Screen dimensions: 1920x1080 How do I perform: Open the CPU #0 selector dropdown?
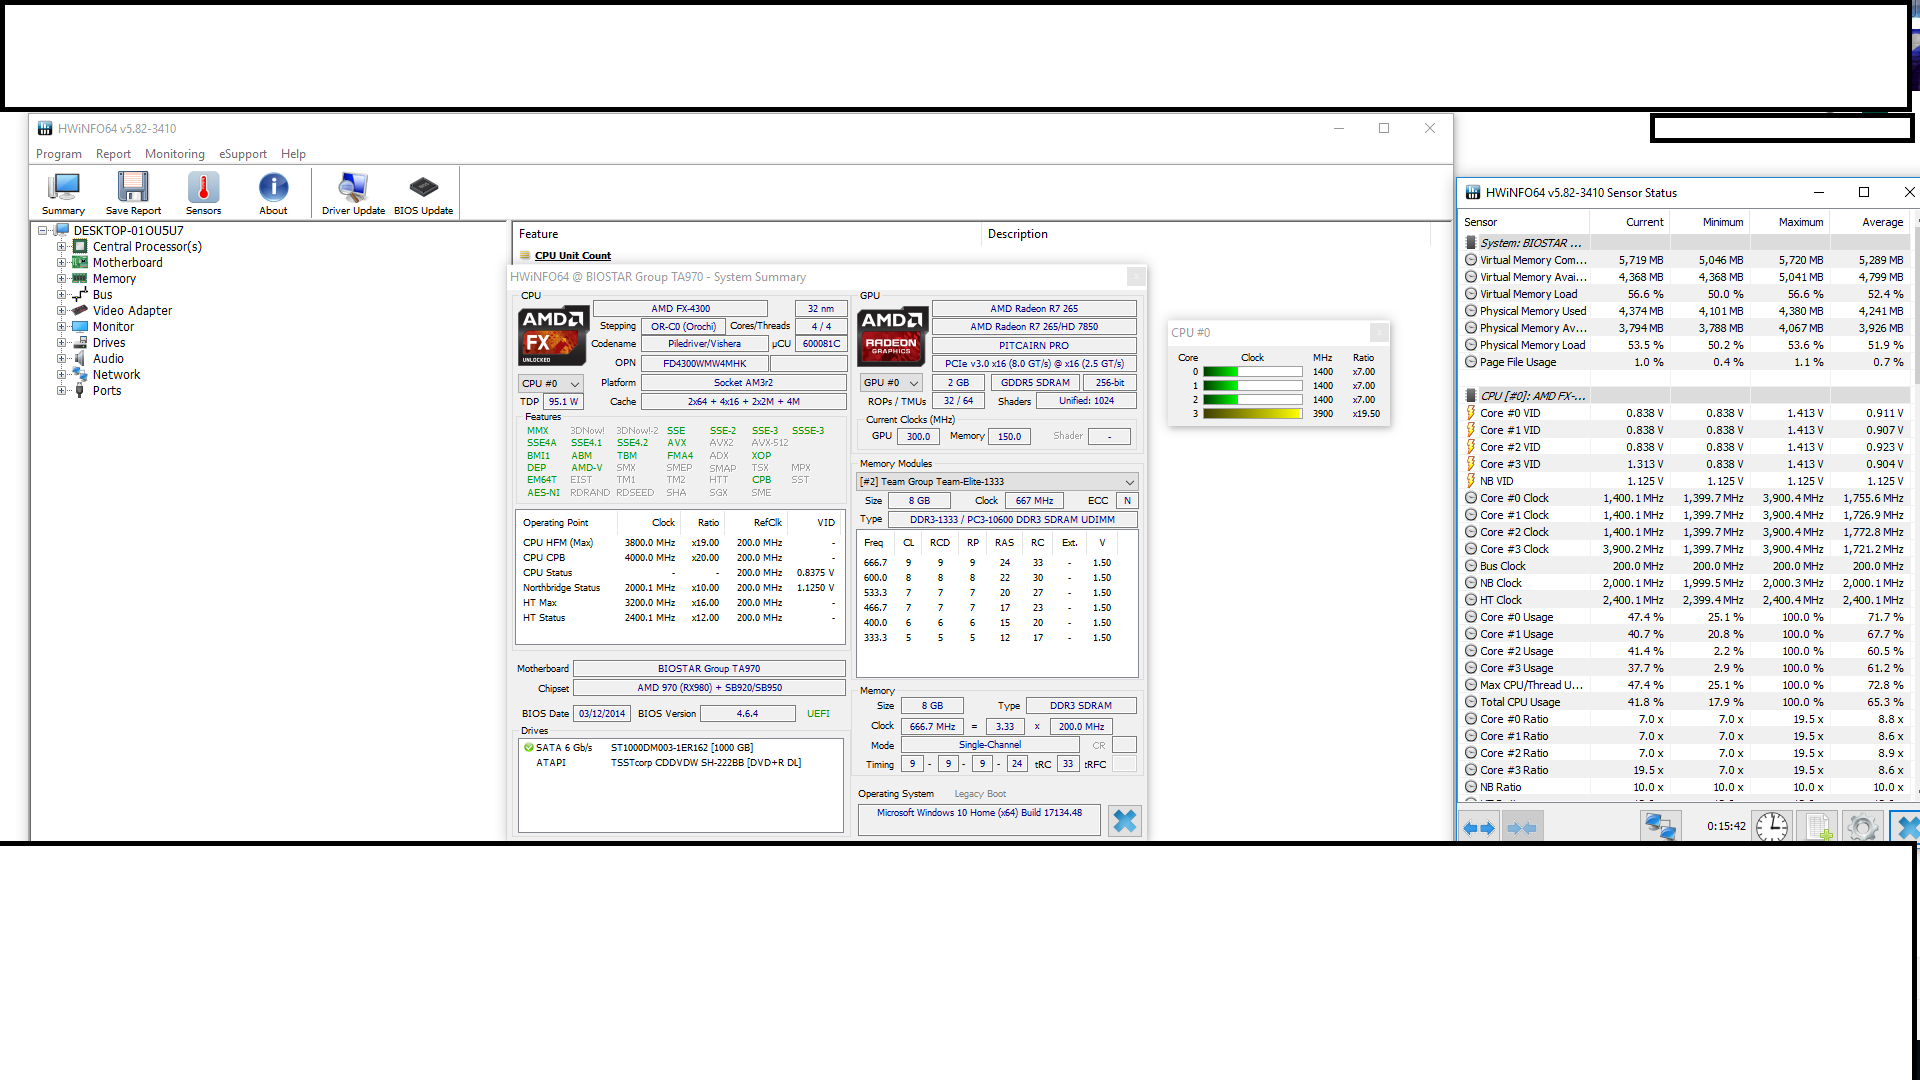tap(550, 383)
